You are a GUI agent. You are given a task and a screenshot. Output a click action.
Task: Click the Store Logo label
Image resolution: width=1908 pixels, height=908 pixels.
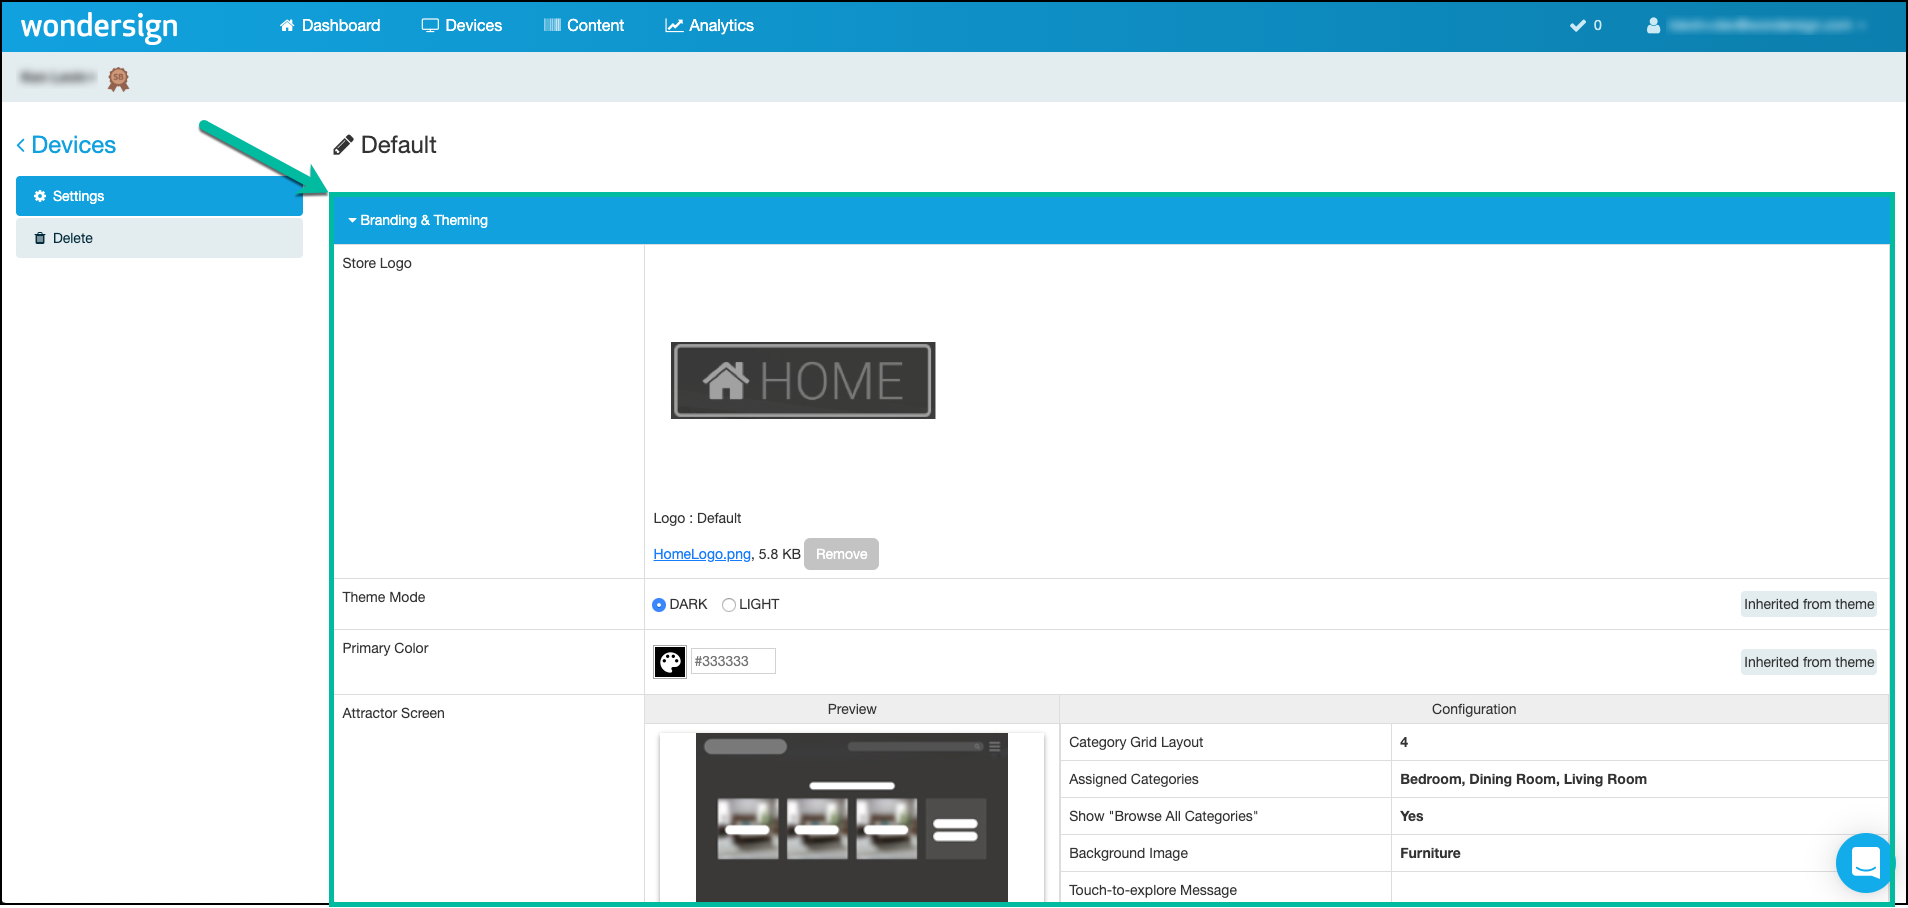(377, 263)
